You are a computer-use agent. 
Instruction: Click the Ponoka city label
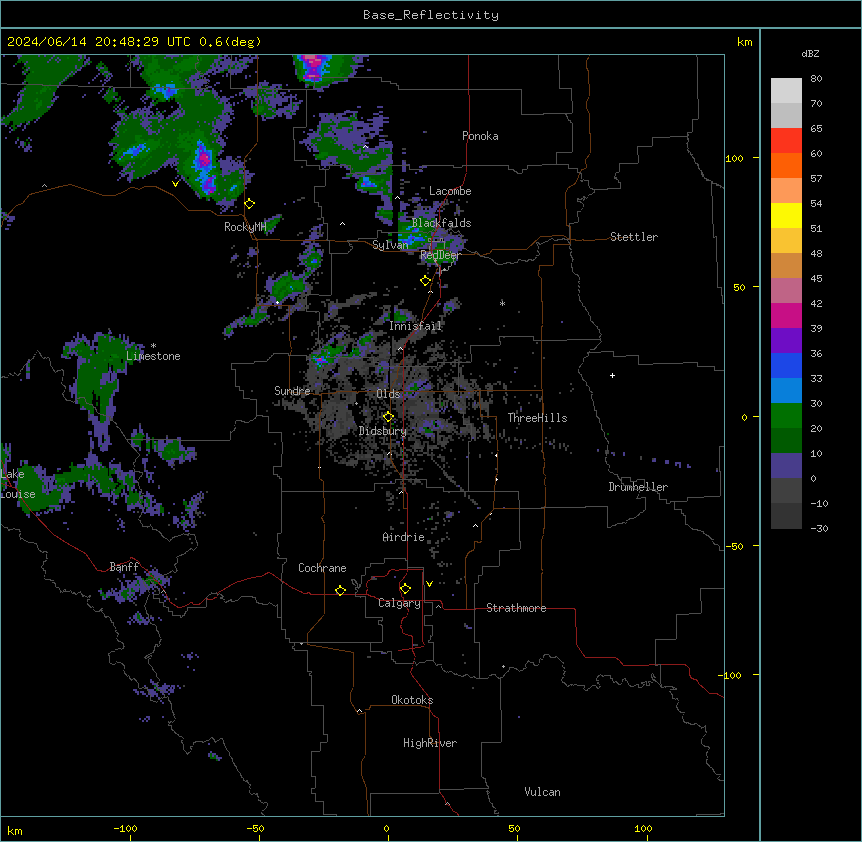pyautogui.click(x=480, y=136)
